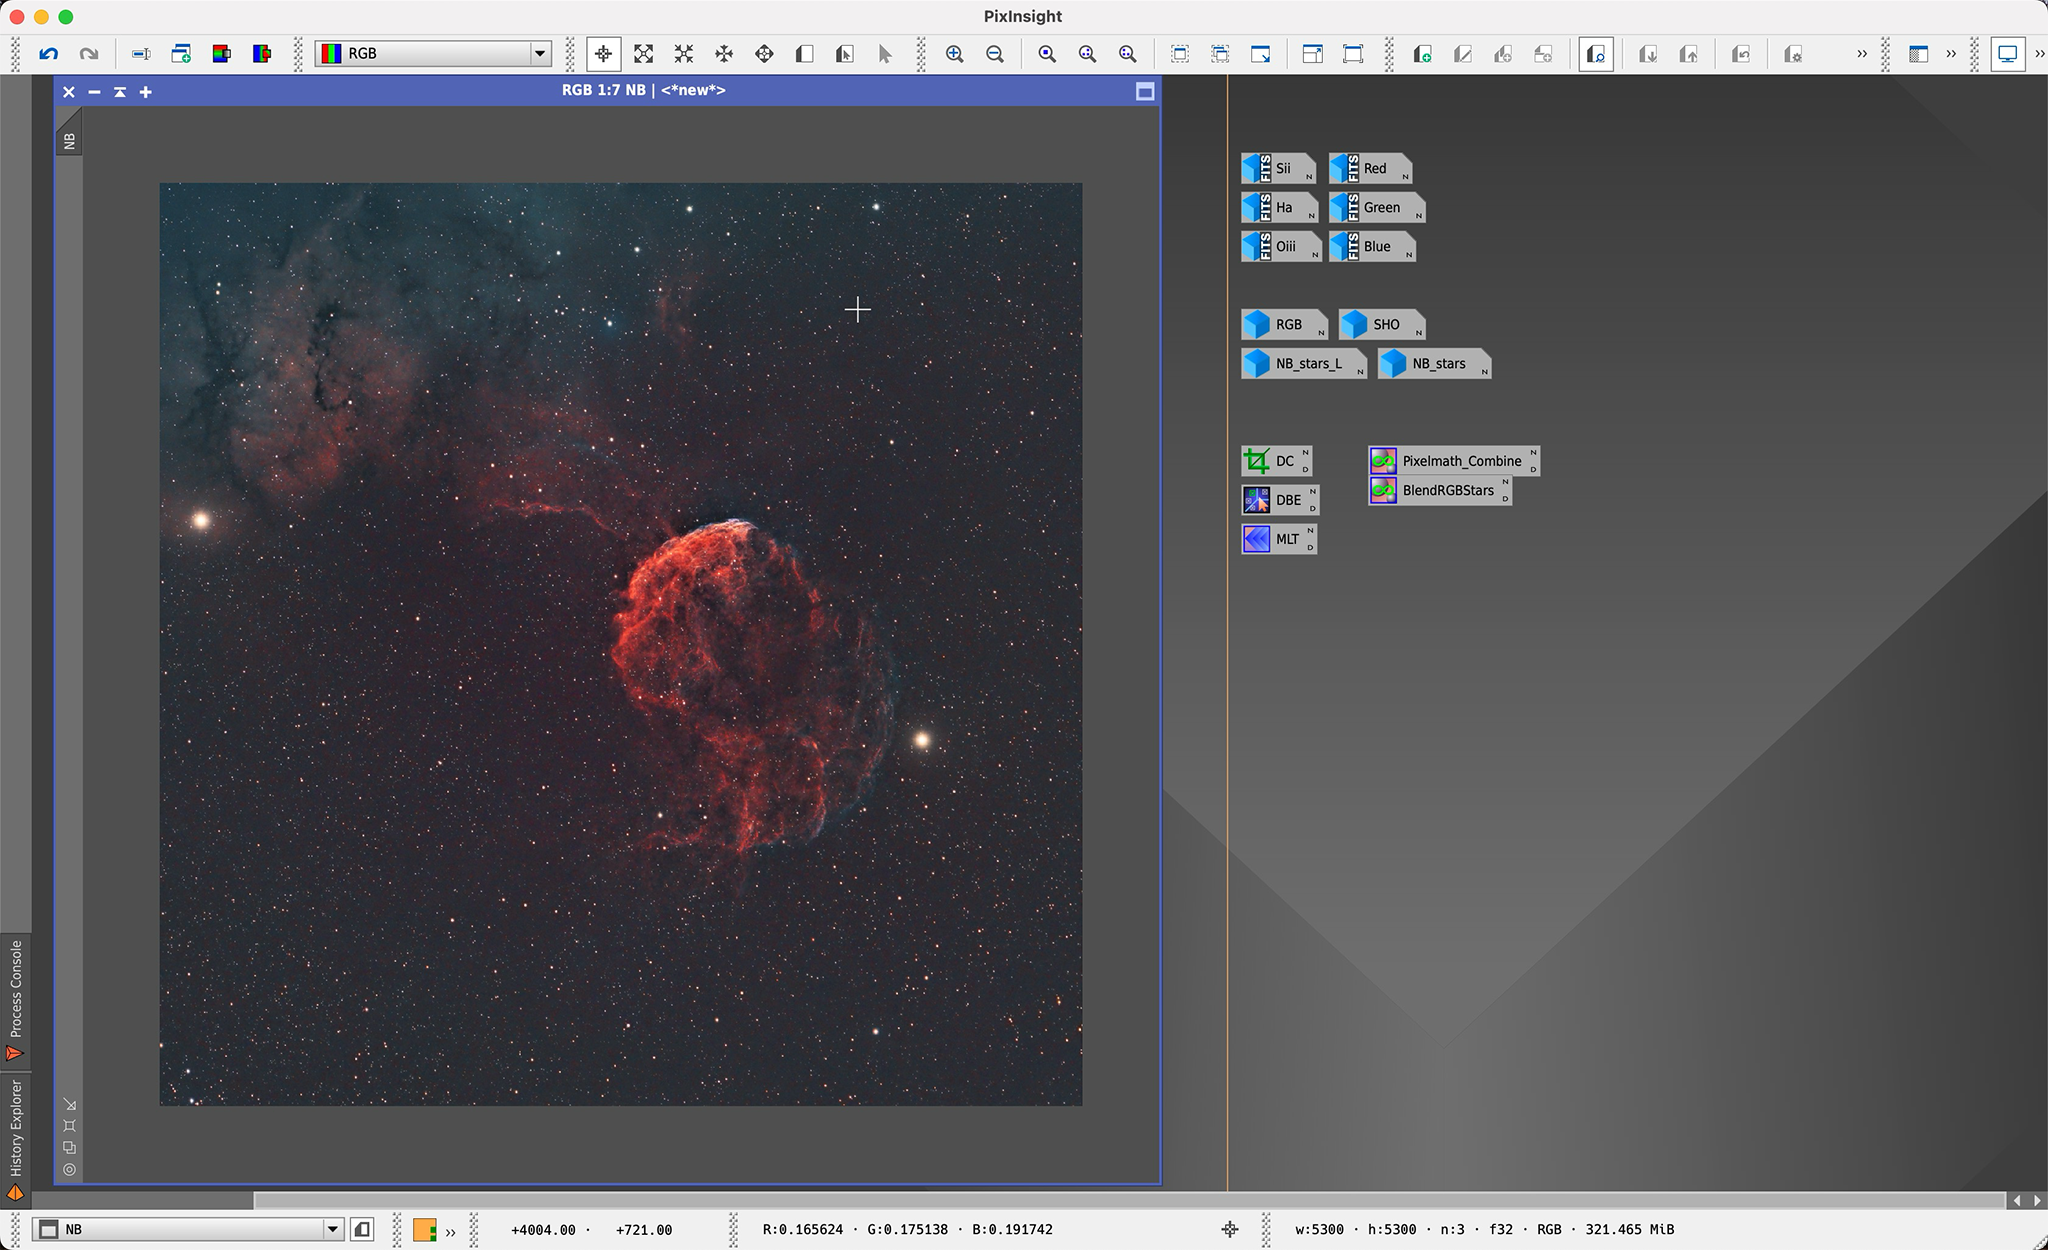Screen dimensions: 2048x1250
Task: Click the new image window icon with green plus
Action: click(181, 54)
